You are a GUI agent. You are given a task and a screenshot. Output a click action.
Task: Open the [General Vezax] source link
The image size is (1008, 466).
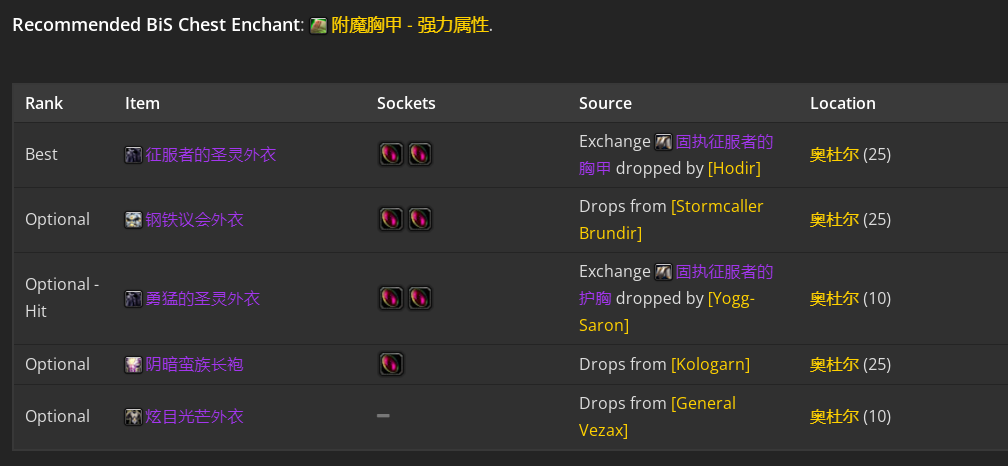[658, 417]
